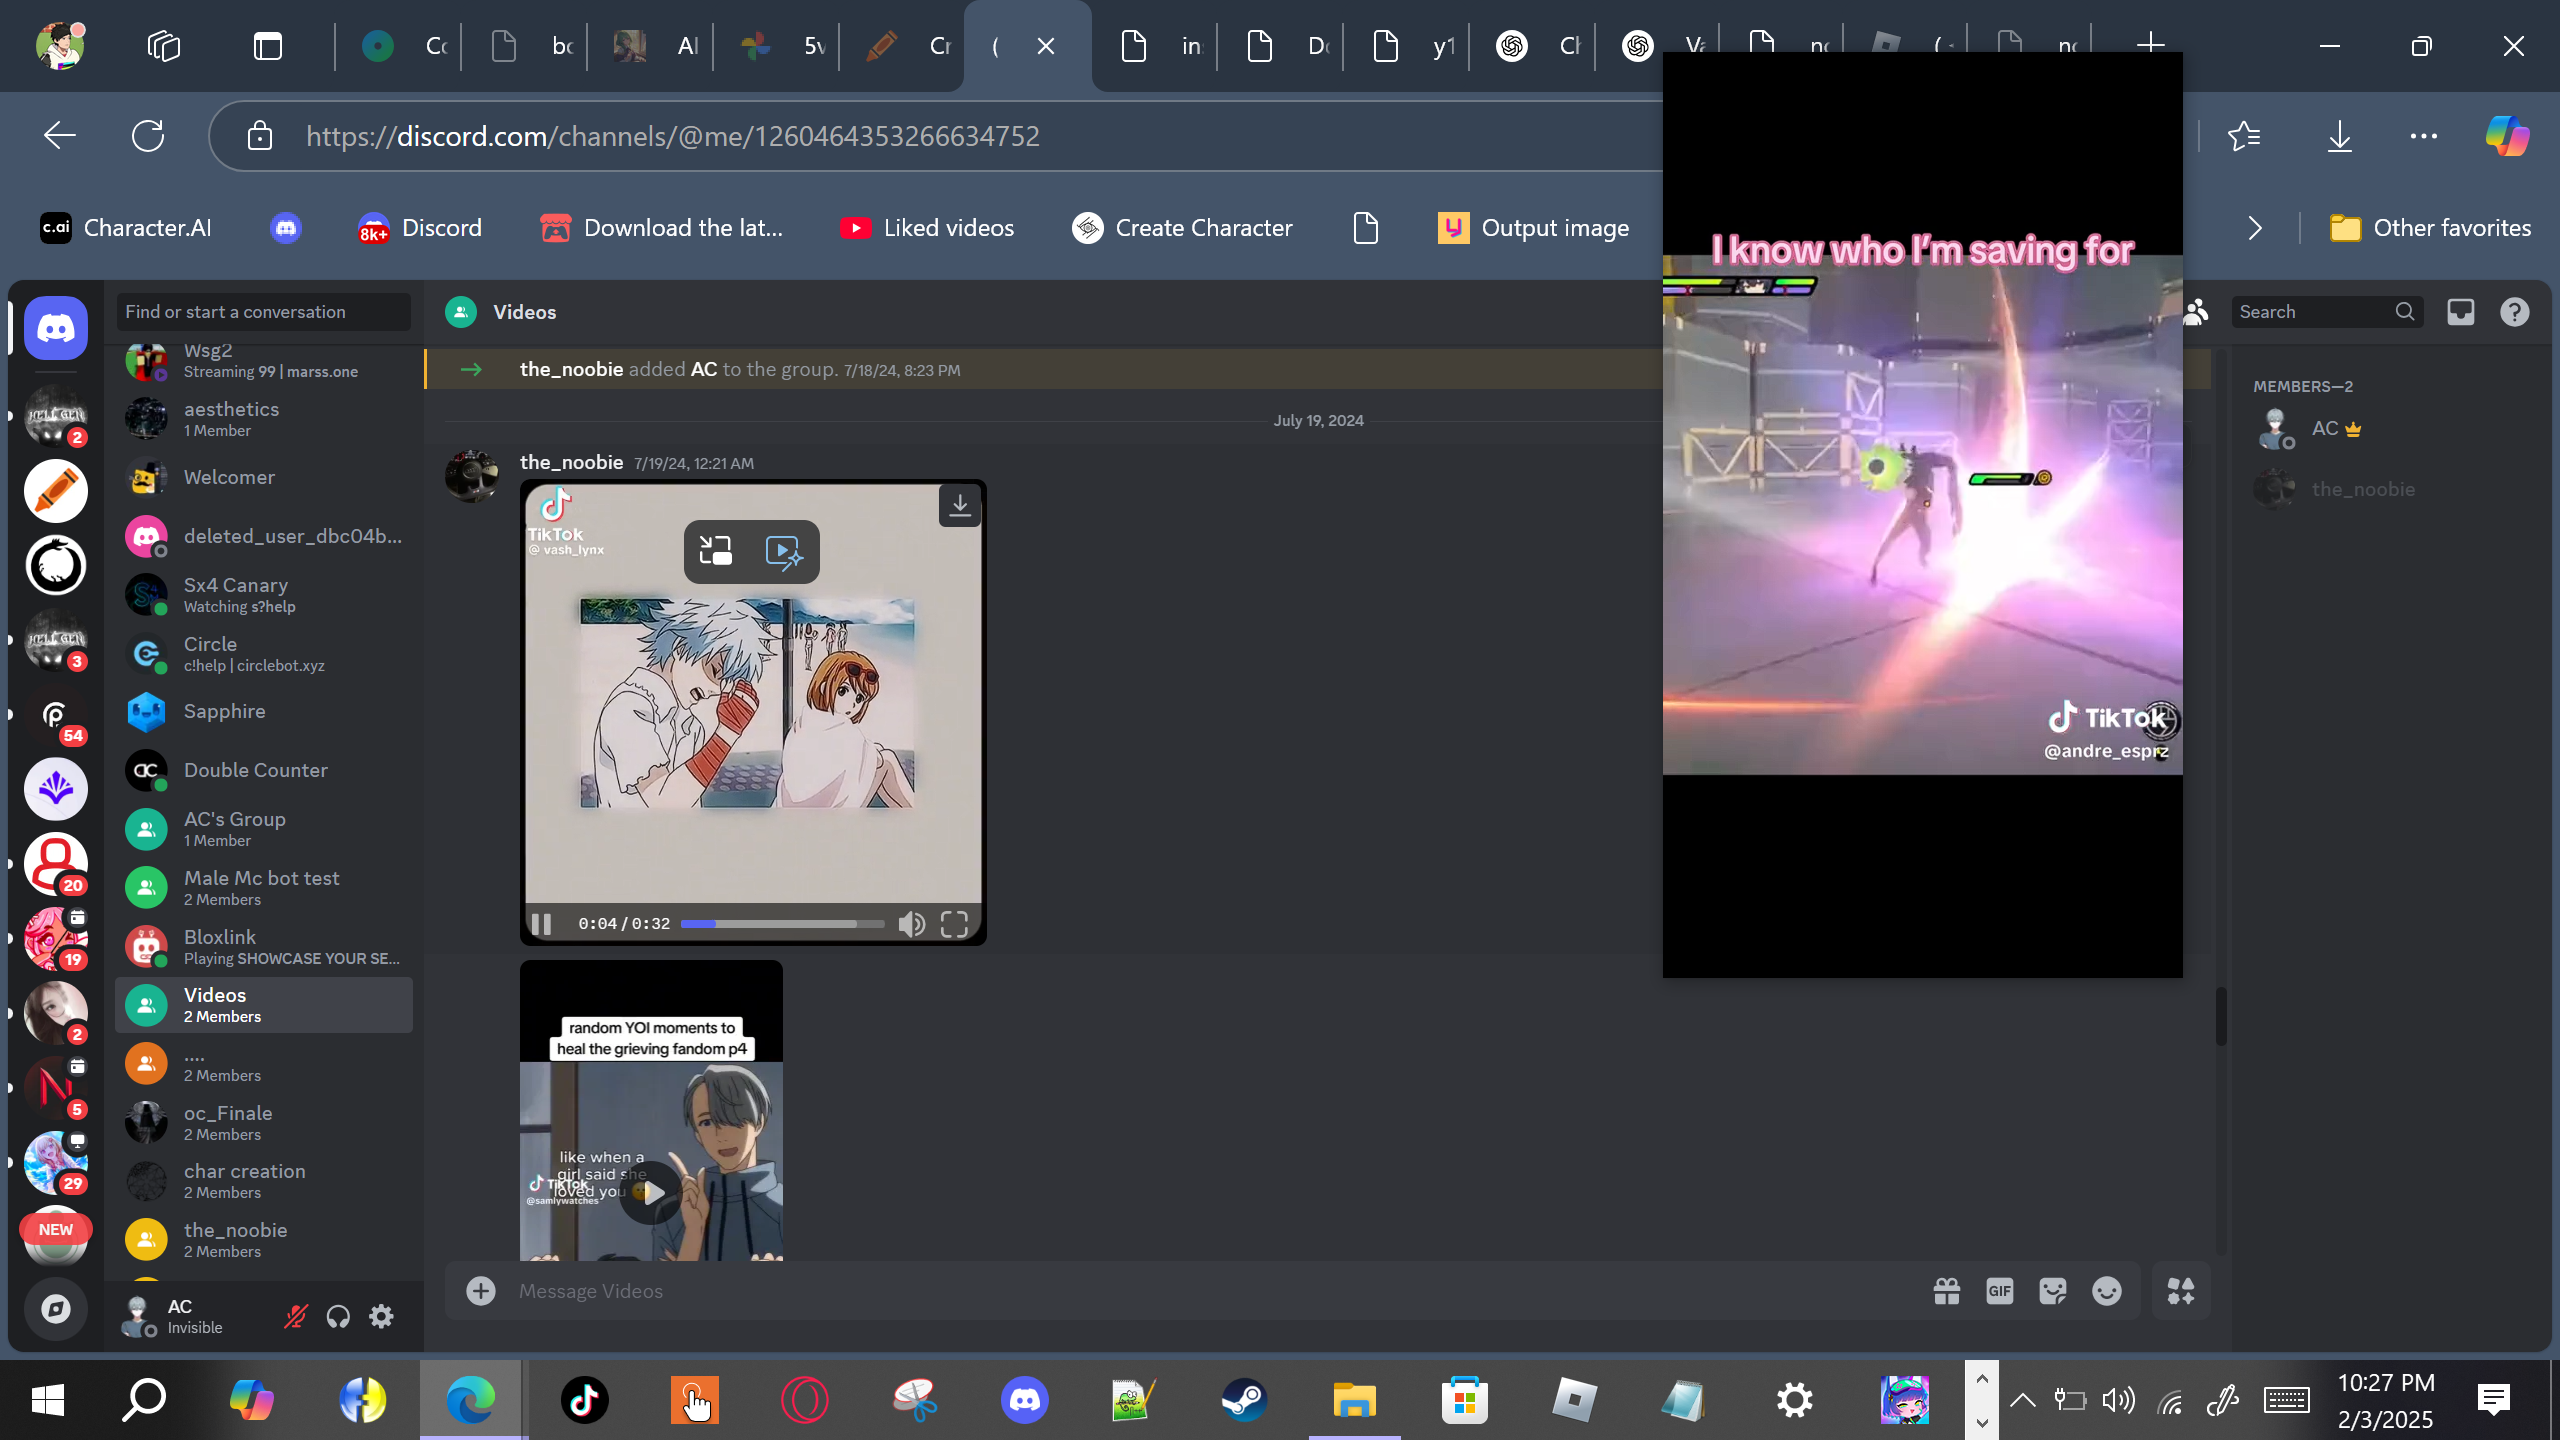Pop out video to picture-in-picture

(716, 551)
